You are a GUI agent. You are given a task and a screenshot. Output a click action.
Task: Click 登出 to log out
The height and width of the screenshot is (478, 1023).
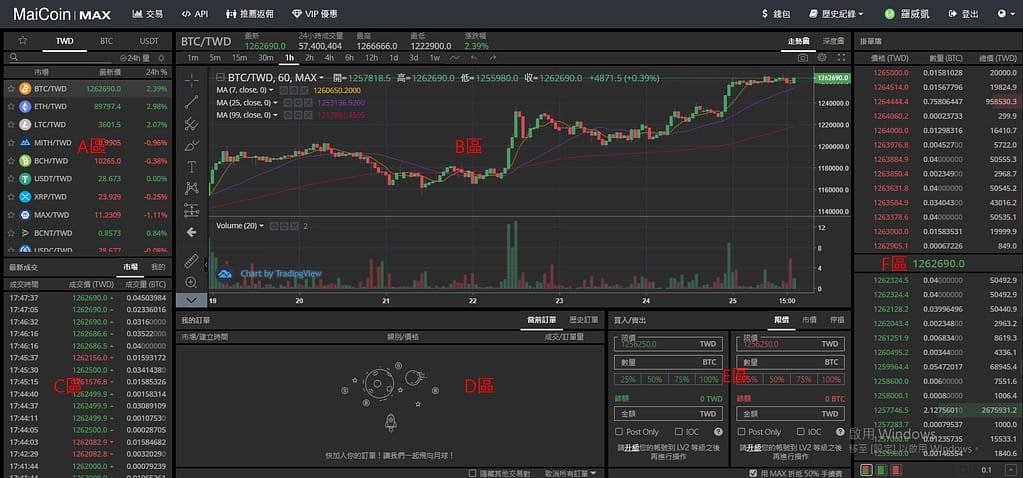click(964, 14)
